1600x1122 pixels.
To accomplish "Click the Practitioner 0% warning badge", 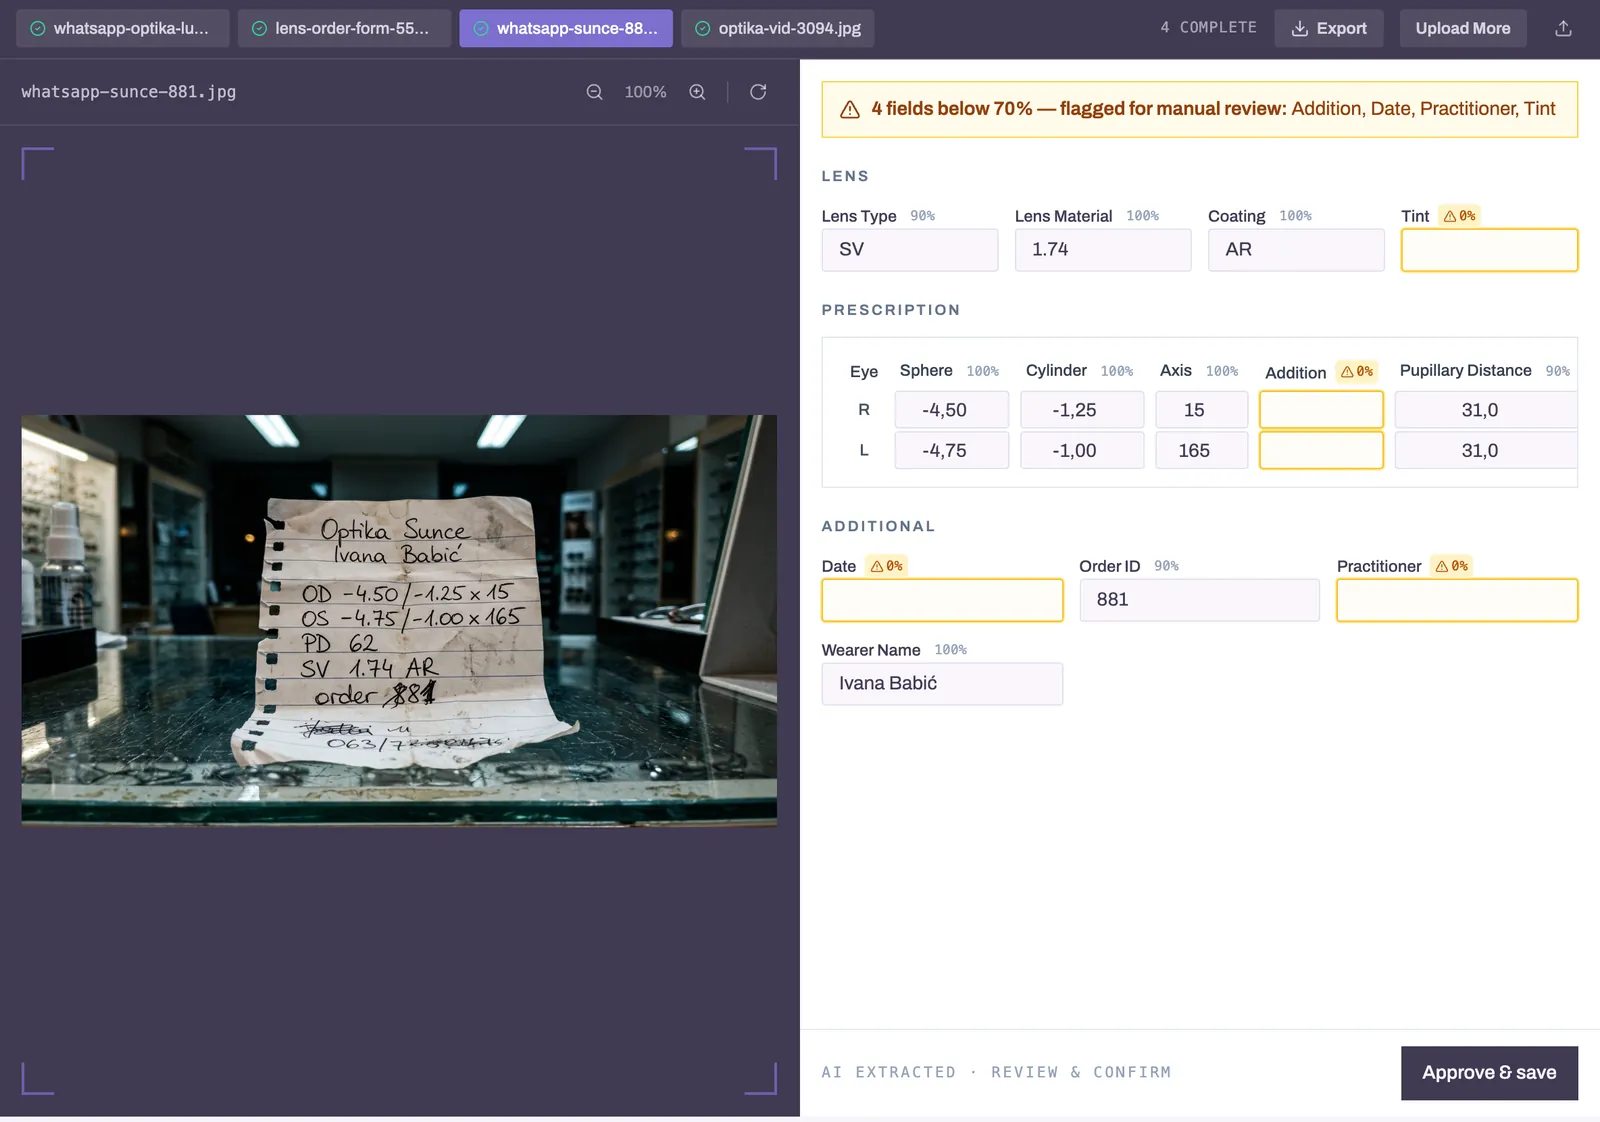I will pos(1452,566).
